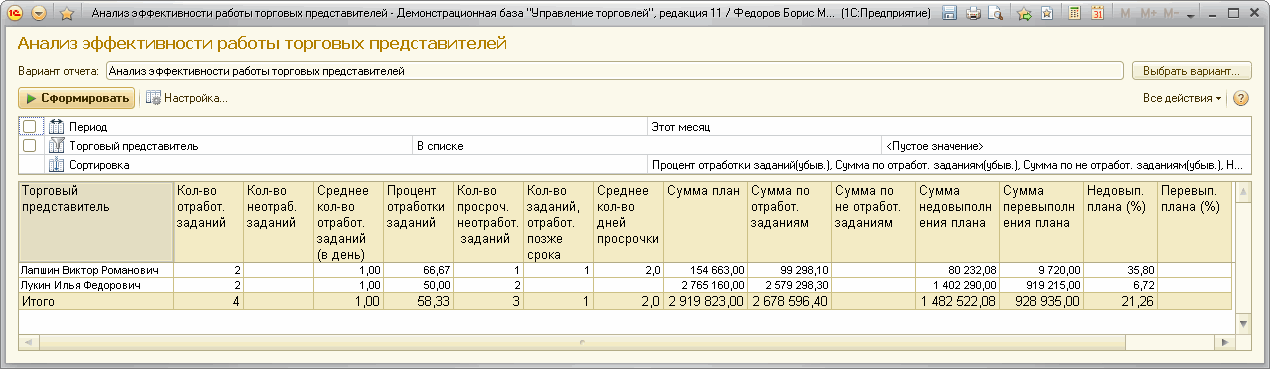The image size is (1270, 369).
Task: Enable the Период checkbox
Action: (30, 127)
